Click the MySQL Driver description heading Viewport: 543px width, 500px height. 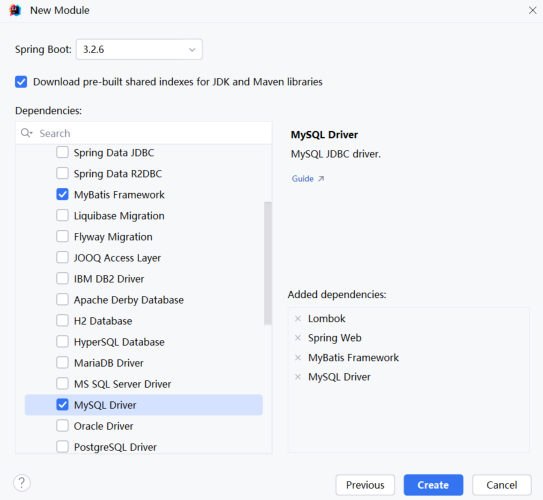point(324,135)
